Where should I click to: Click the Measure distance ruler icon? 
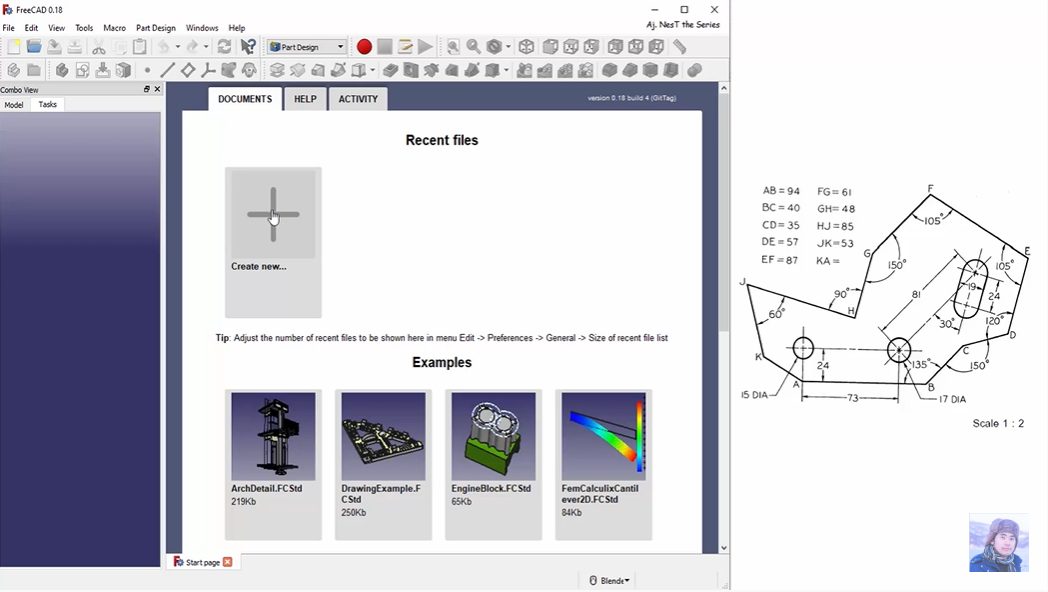(x=680, y=47)
